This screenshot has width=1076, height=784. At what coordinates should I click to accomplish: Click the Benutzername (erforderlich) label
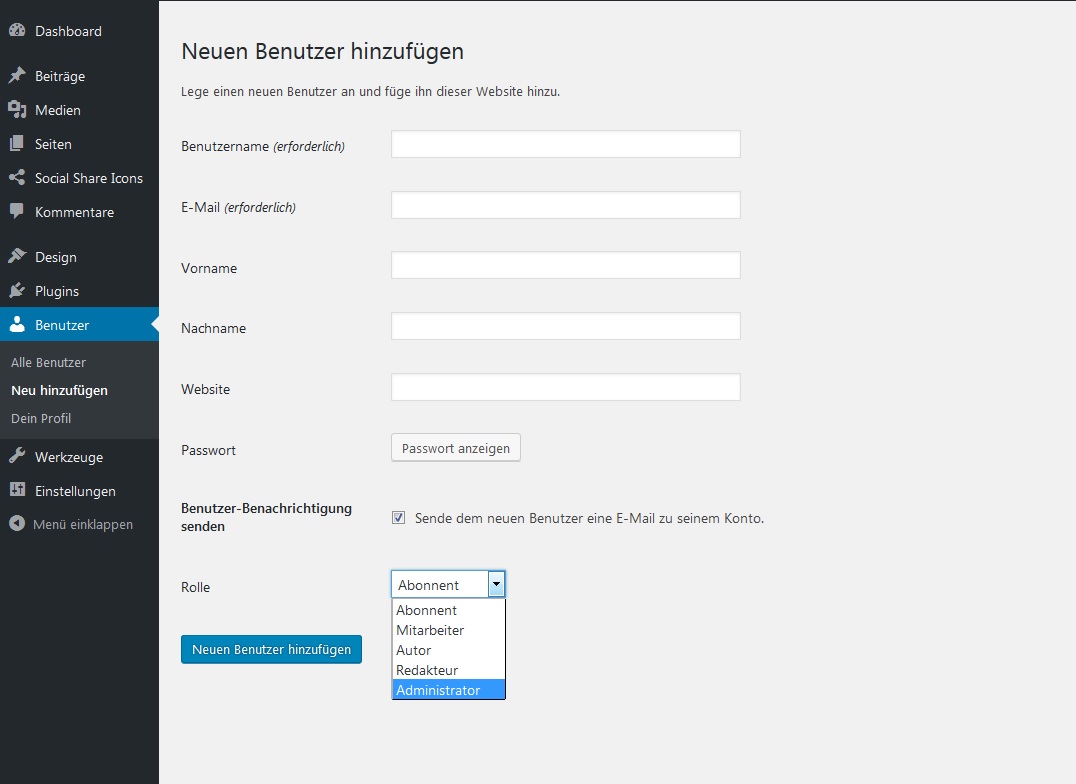(263, 146)
